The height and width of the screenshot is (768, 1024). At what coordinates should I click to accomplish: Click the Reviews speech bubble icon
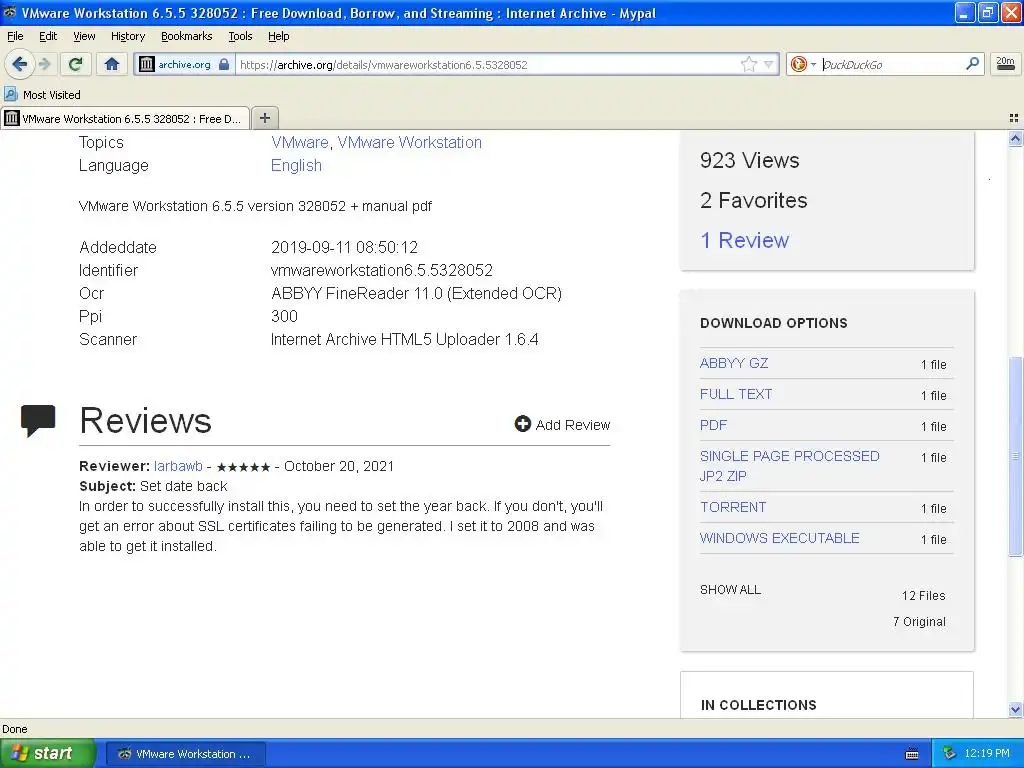click(x=38, y=421)
